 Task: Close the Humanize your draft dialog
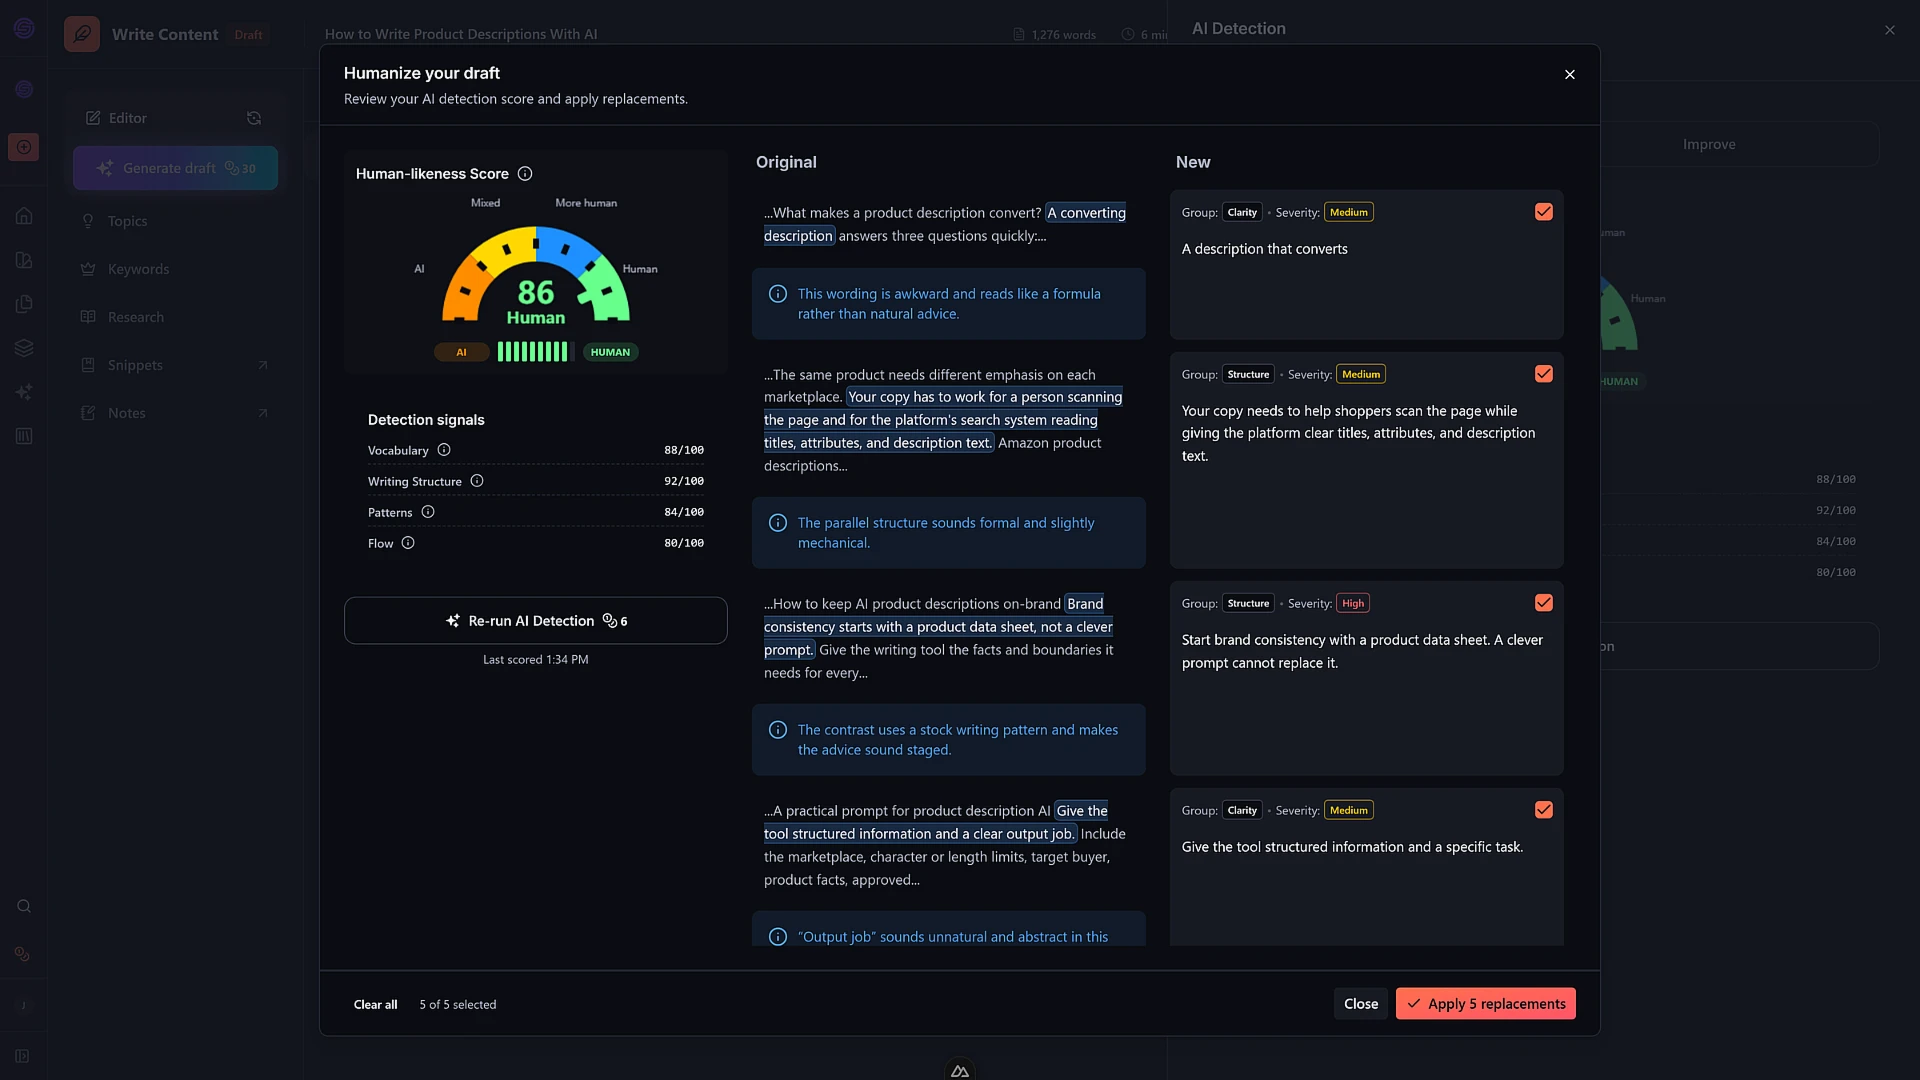(1570, 75)
